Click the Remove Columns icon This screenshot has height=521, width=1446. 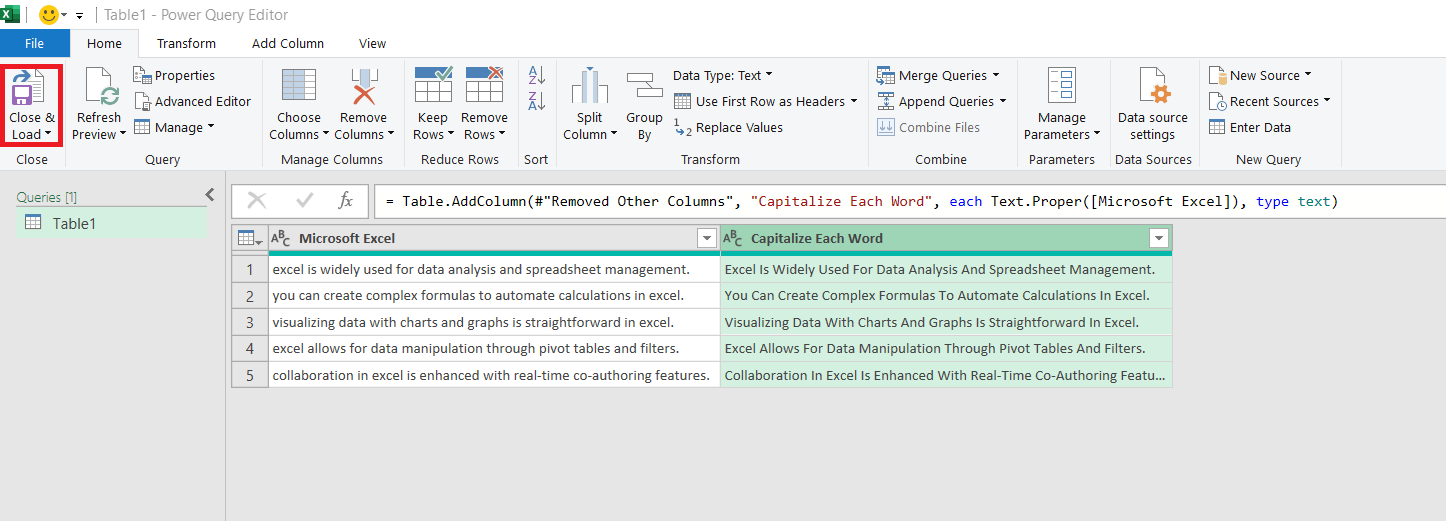(363, 88)
